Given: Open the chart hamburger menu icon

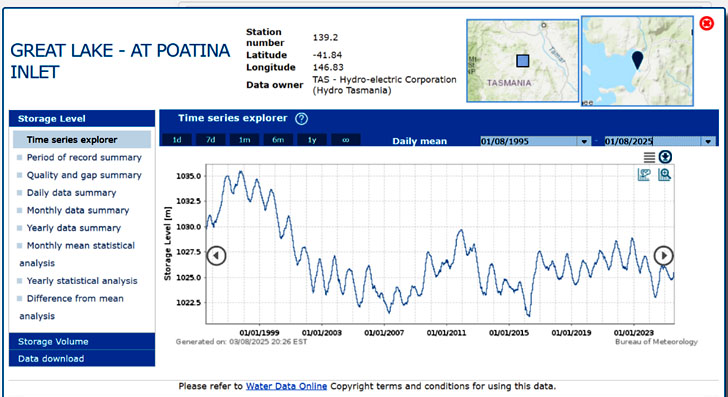Looking at the screenshot, I should pyautogui.click(x=649, y=157).
